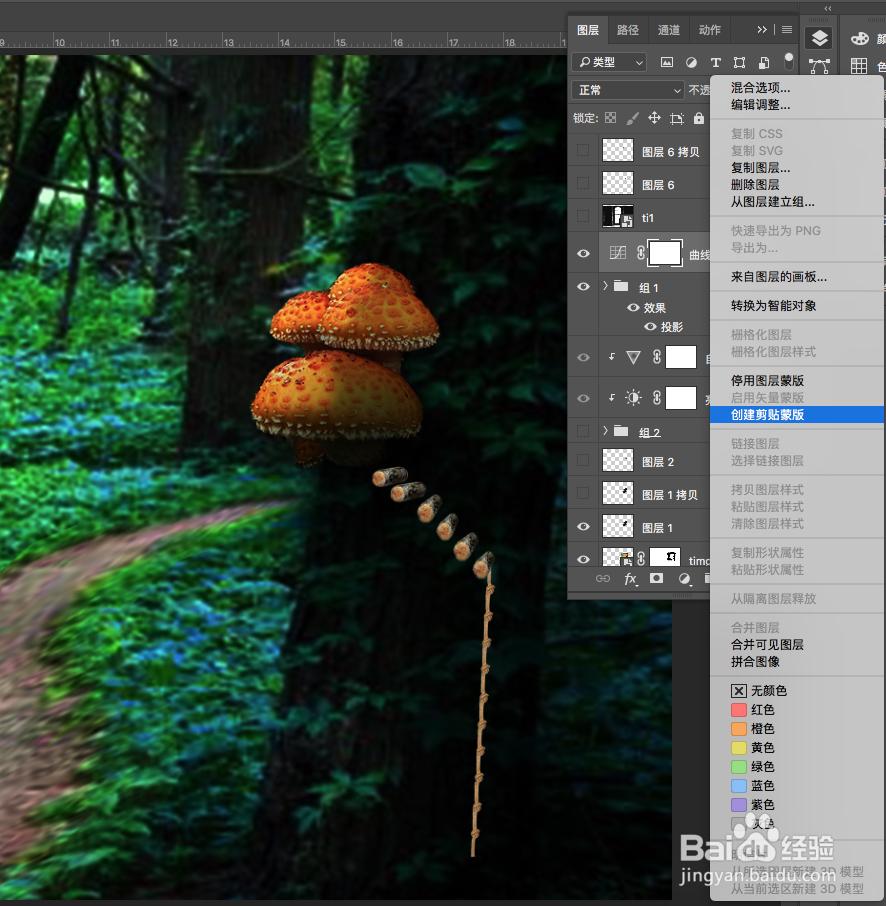Switch to the 通道 tab
The image size is (886, 906).
668,30
